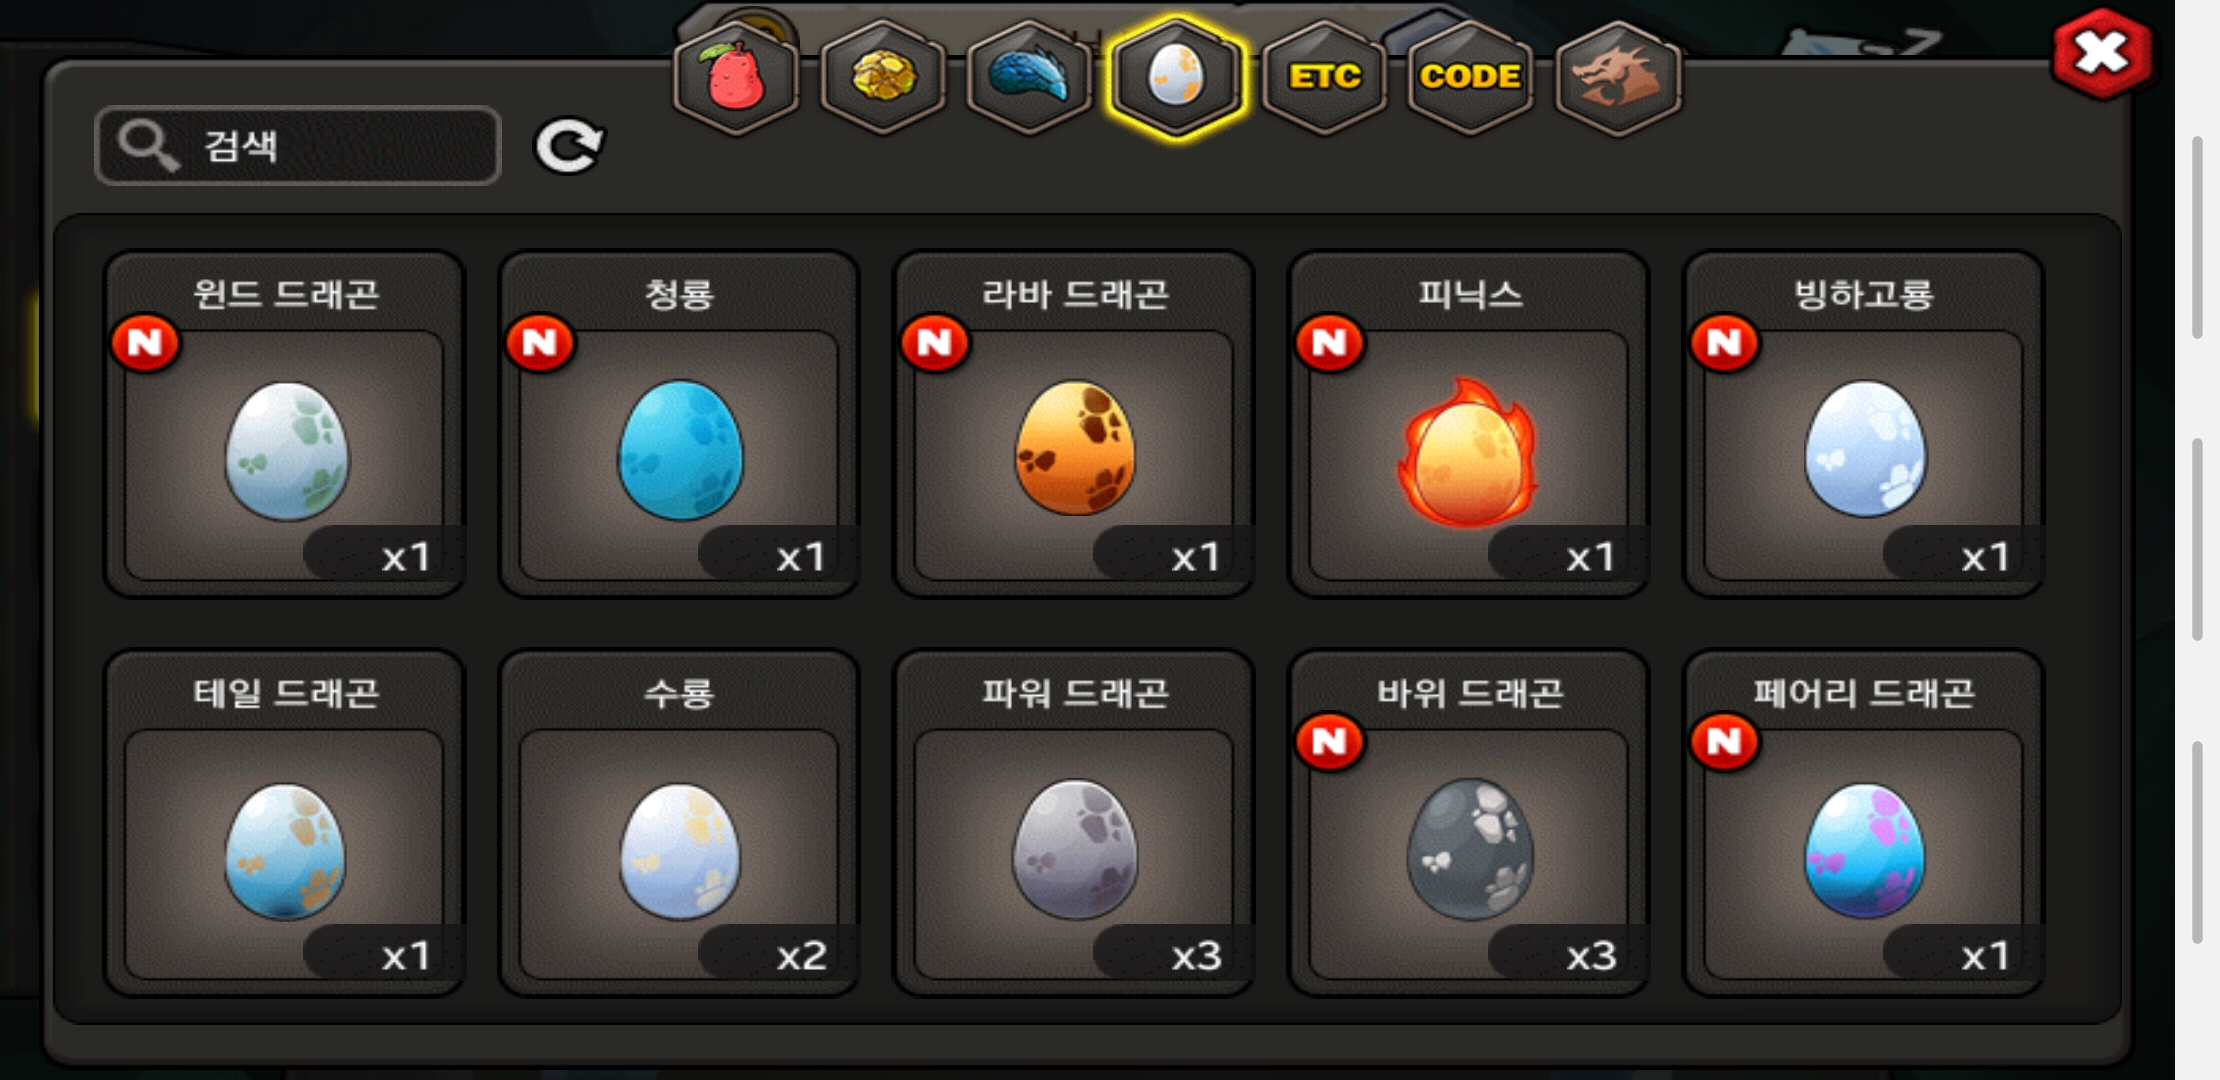Select the flaming 피닉스 egg
Screen dimensions: 2220x1080
[1470, 424]
